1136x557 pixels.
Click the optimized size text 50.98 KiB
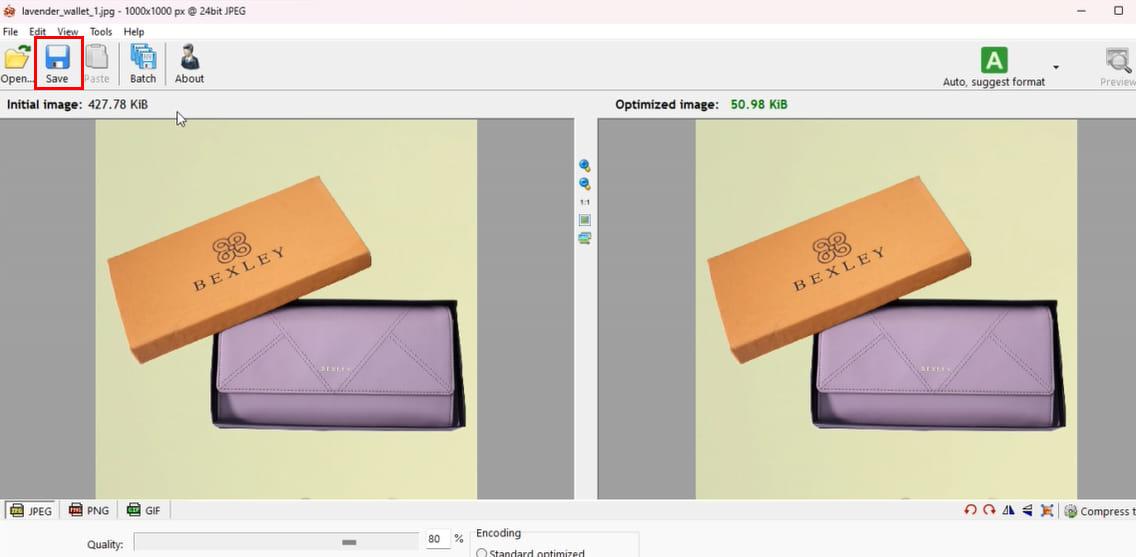[759, 104]
